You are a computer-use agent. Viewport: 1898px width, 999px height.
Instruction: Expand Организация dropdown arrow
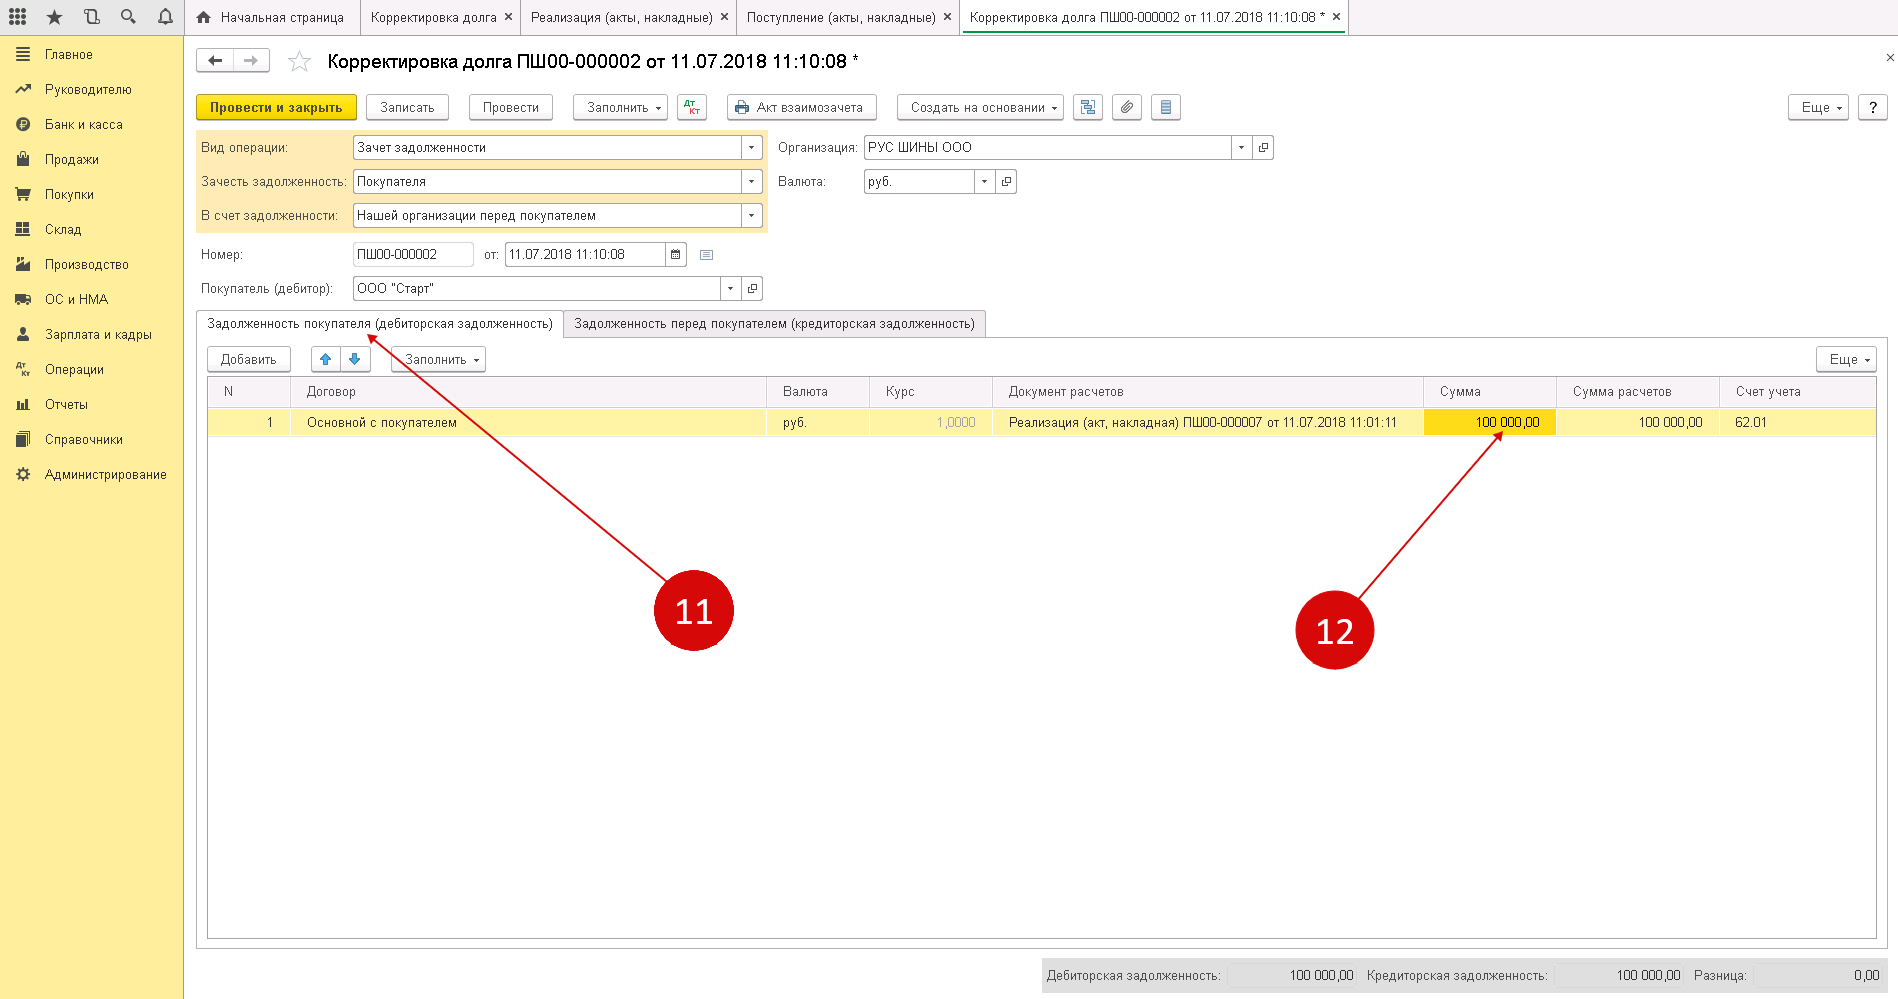[x=1242, y=148]
